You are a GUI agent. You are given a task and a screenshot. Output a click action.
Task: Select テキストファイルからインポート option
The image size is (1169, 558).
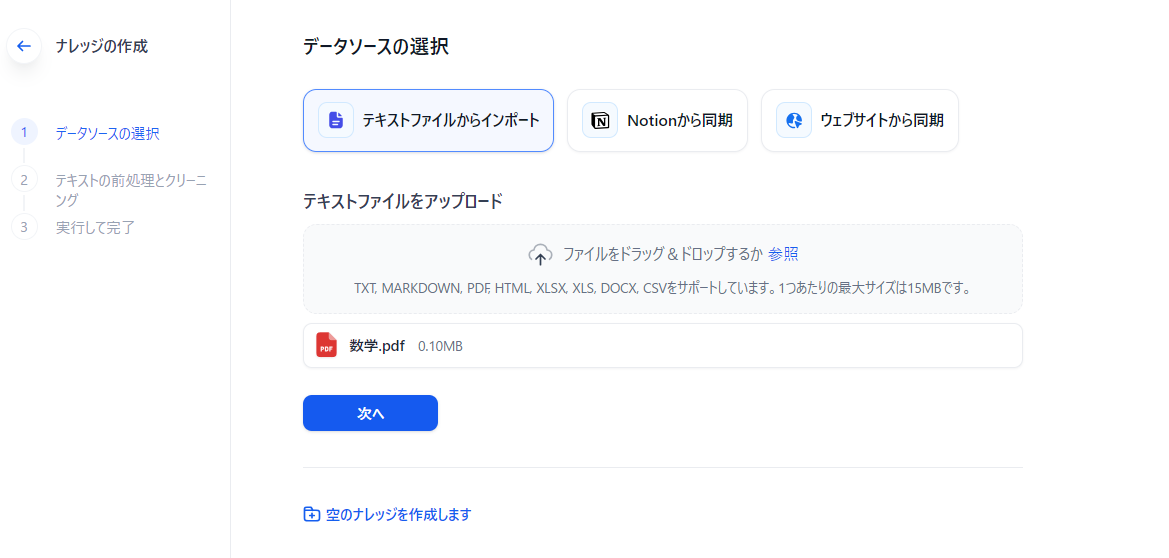pos(428,120)
